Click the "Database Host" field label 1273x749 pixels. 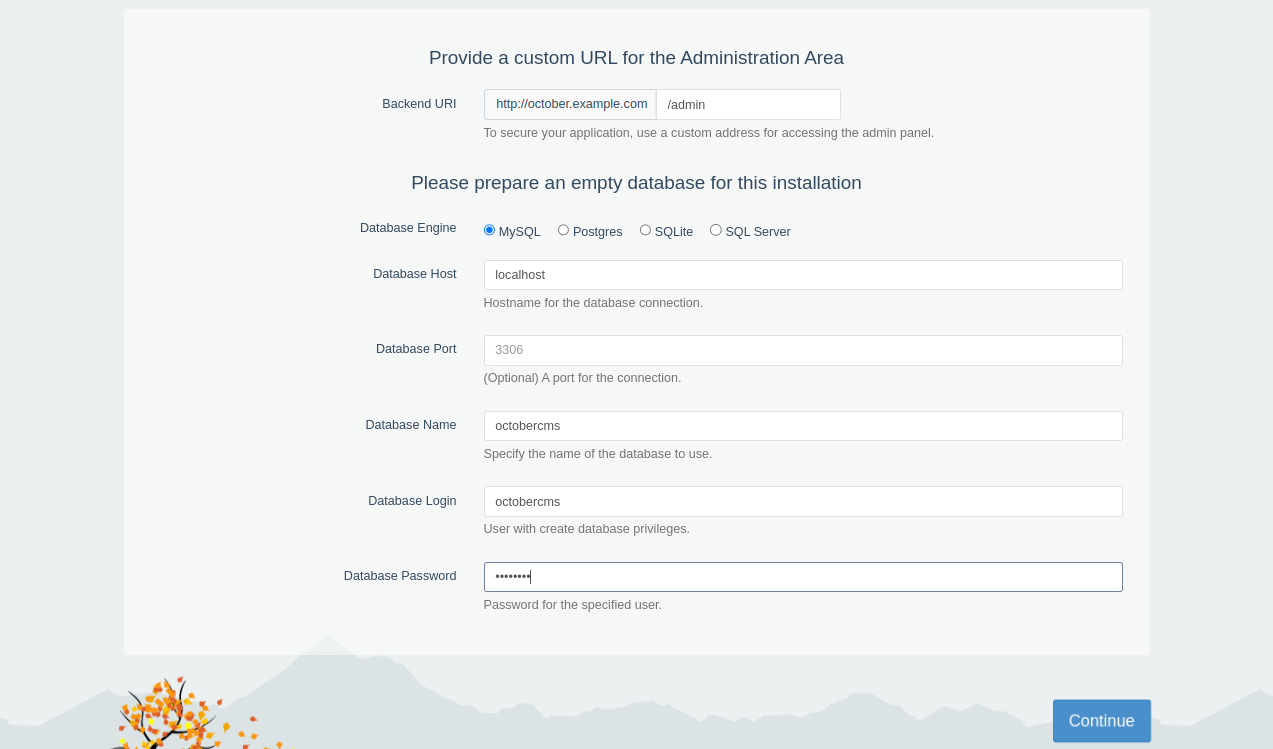pos(414,274)
